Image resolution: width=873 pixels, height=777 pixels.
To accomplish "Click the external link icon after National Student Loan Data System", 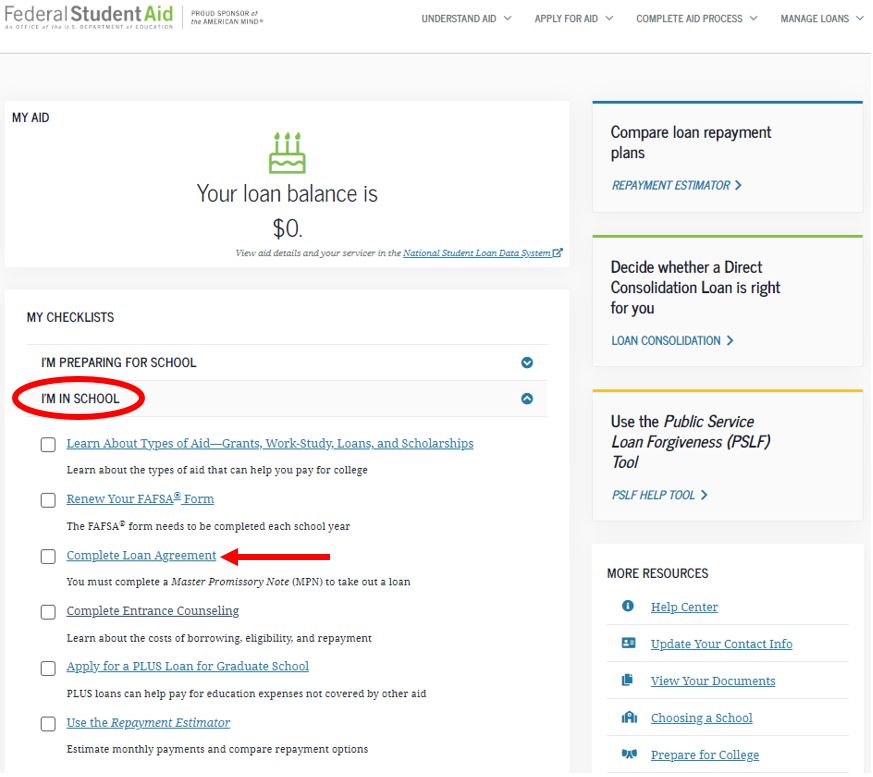I will click(x=557, y=253).
